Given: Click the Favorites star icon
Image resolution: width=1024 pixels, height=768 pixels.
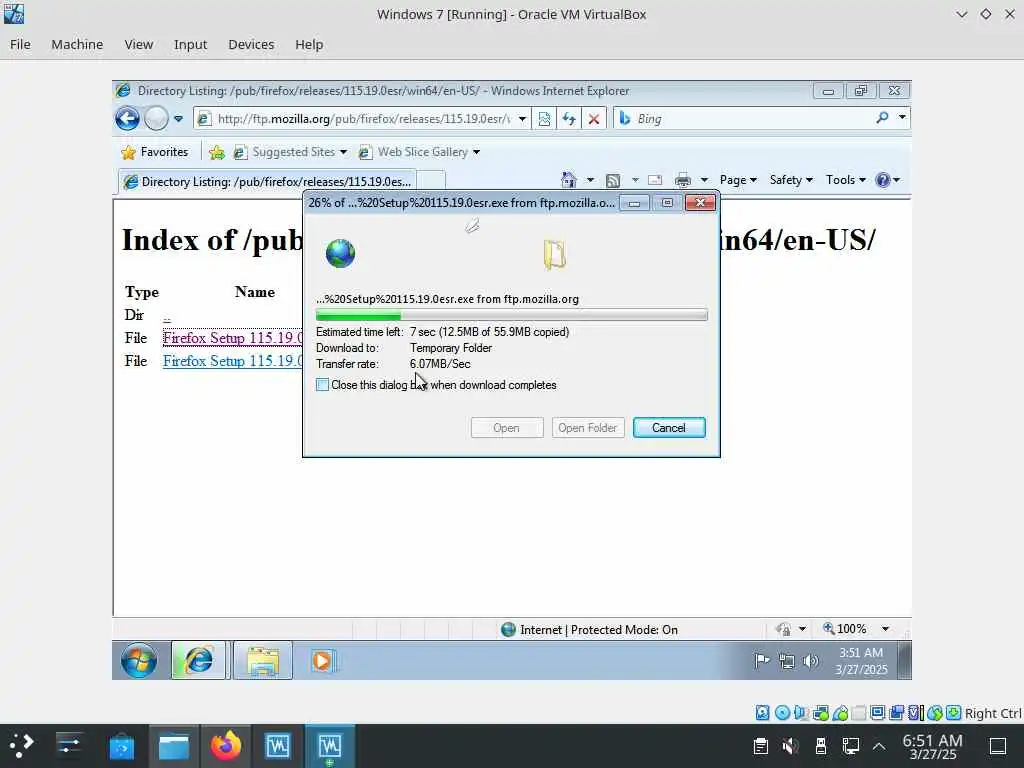Looking at the screenshot, I should (129, 152).
